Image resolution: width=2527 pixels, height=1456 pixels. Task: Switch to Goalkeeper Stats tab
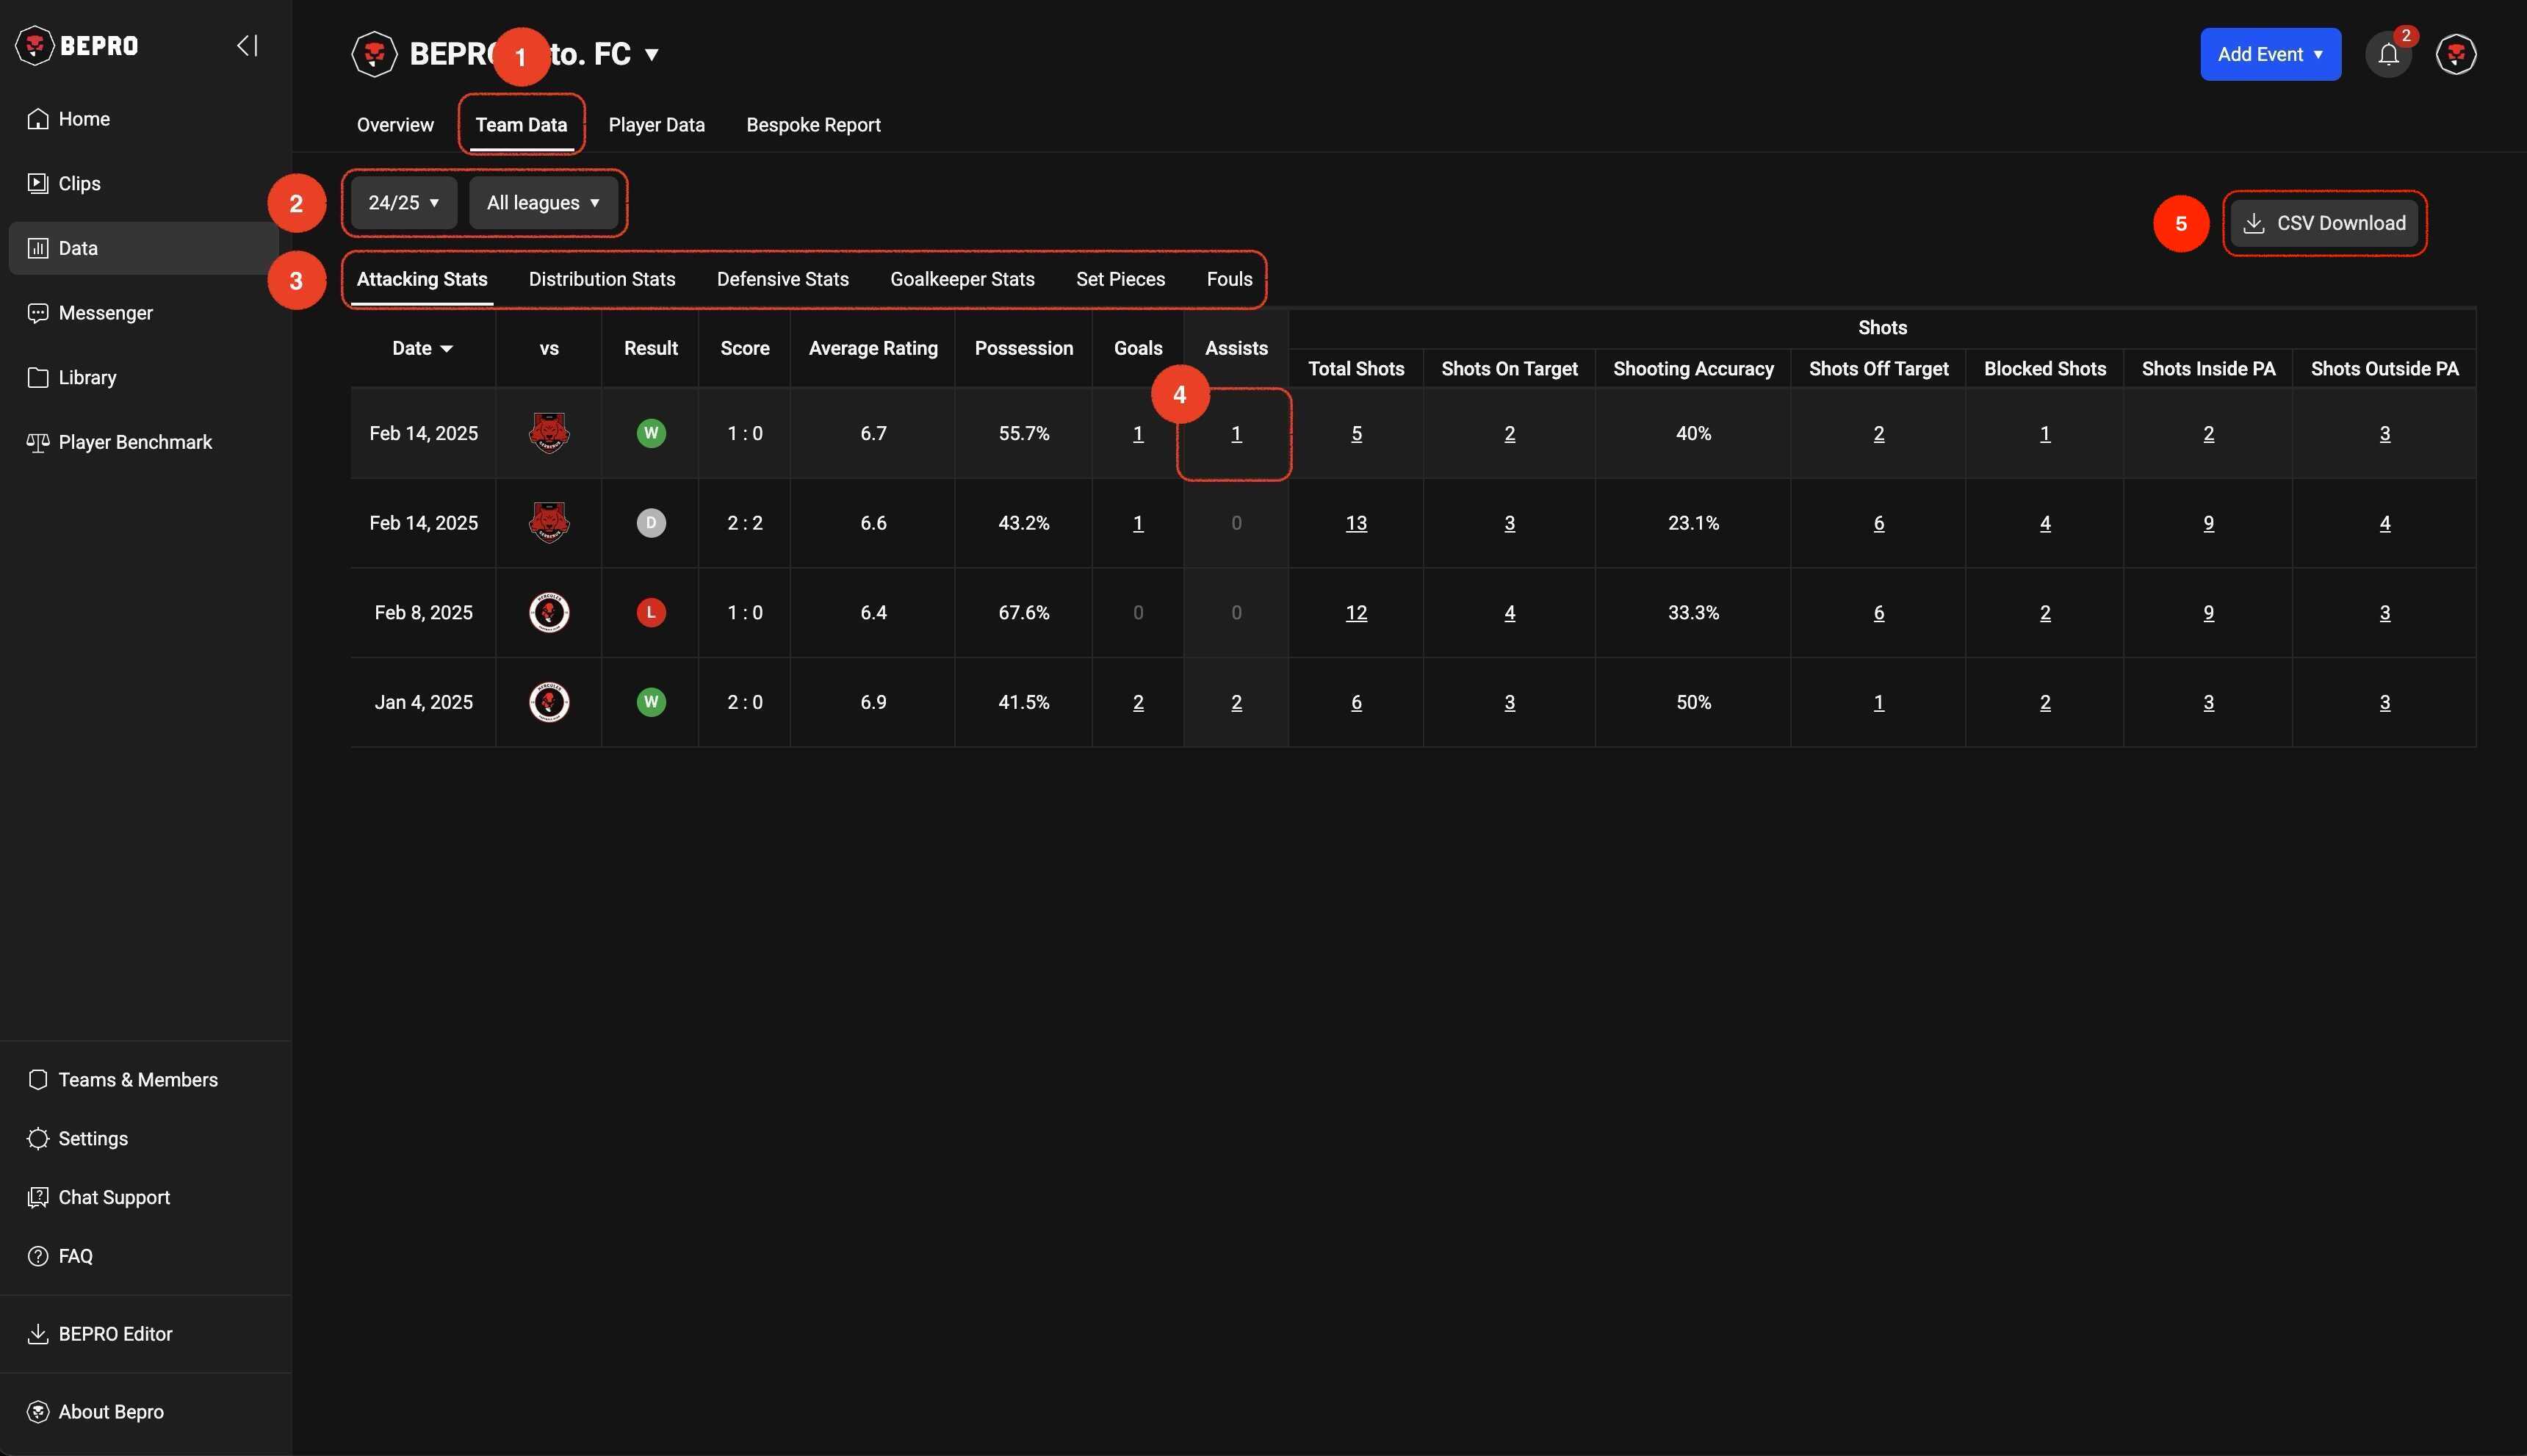[x=961, y=279]
